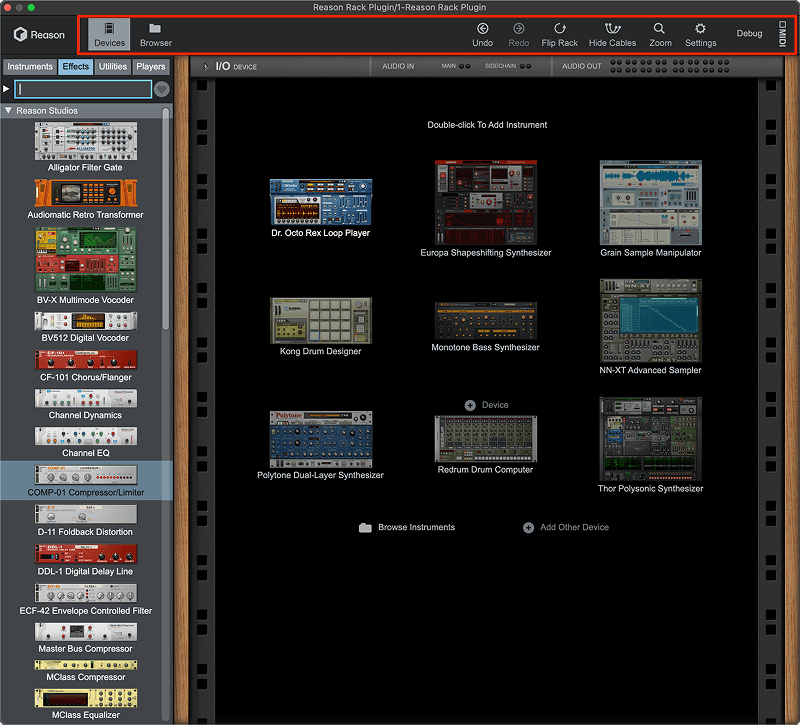
Task: Click the device list scrollbar
Action: [x=165, y=219]
